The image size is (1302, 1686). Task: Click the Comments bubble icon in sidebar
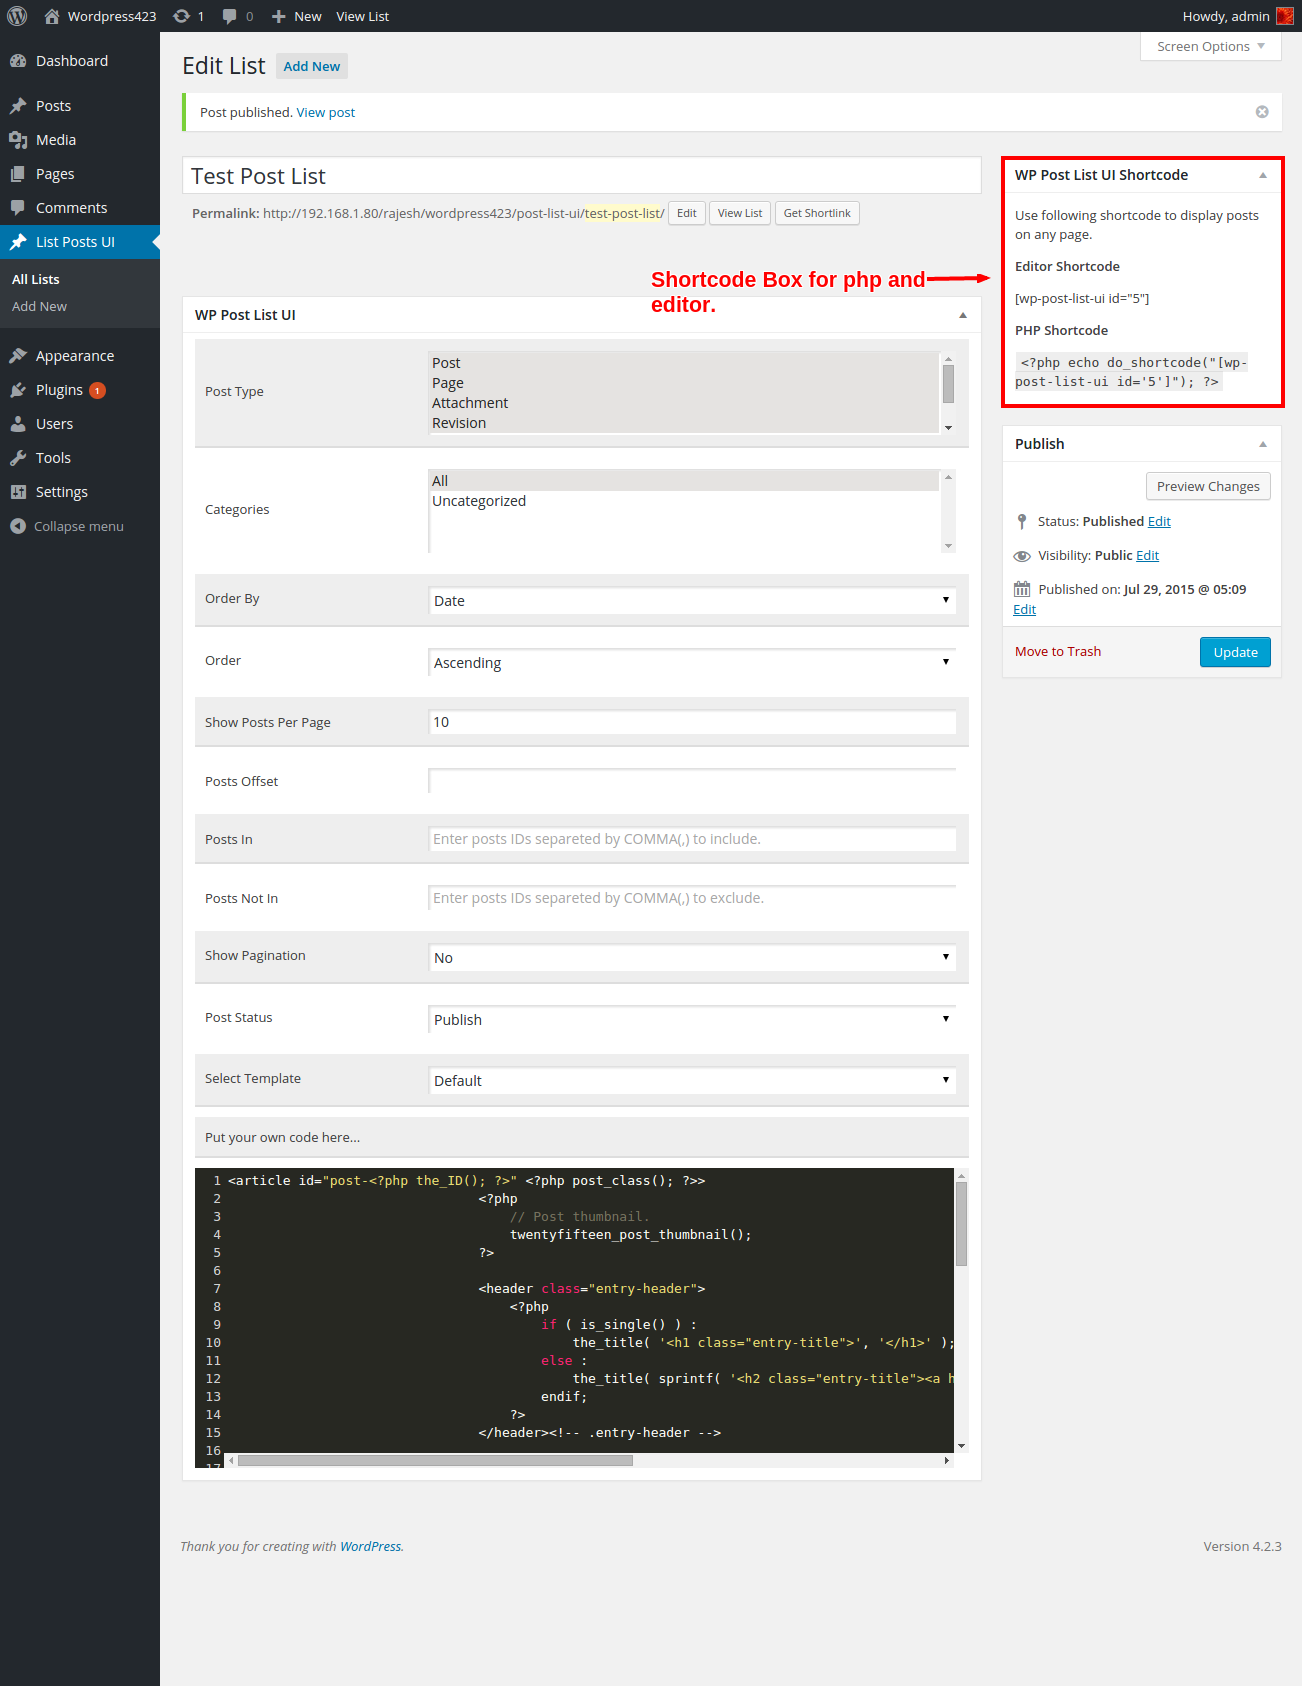coord(18,208)
